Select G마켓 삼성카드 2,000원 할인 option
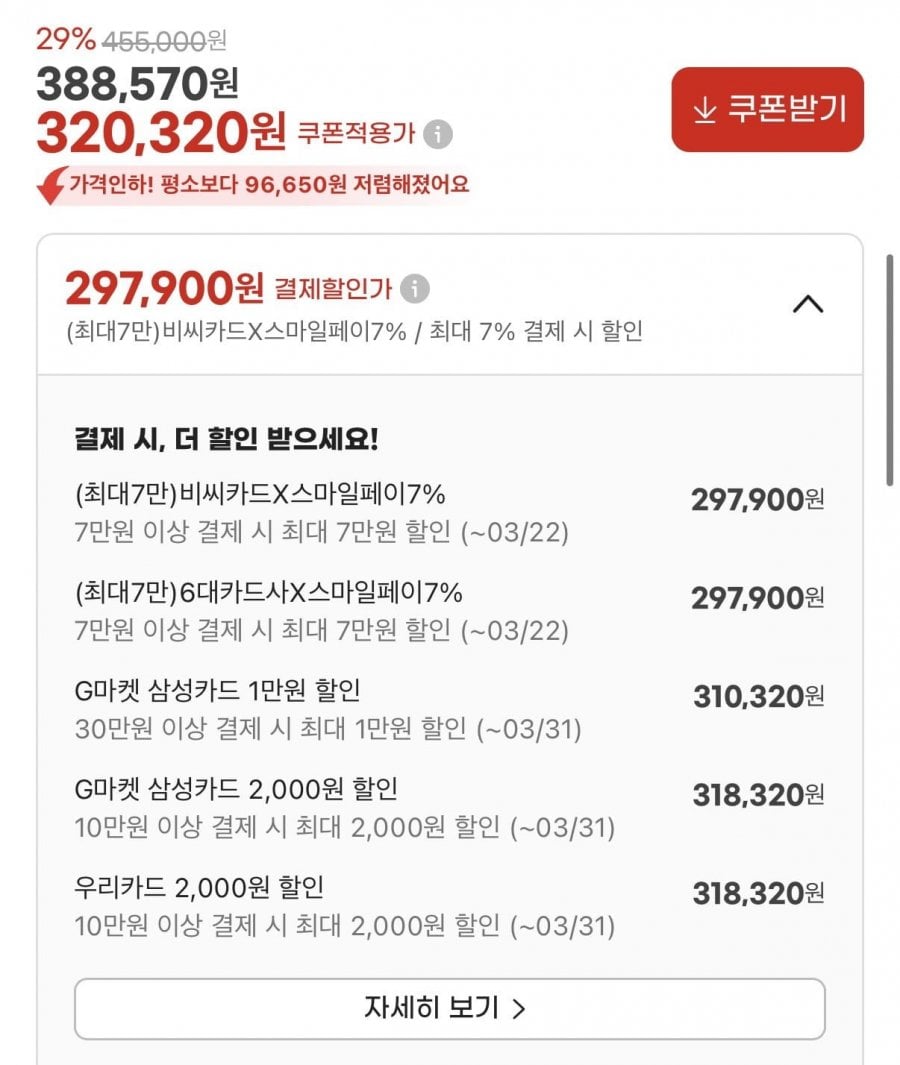 (x=236, y=789)
